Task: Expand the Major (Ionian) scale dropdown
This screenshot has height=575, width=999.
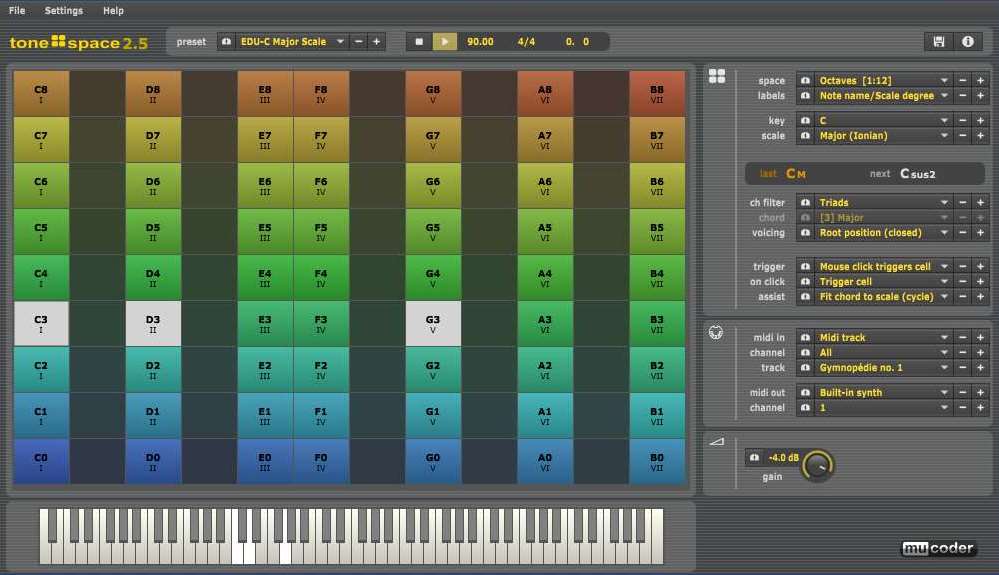Action: click(882, 136)
